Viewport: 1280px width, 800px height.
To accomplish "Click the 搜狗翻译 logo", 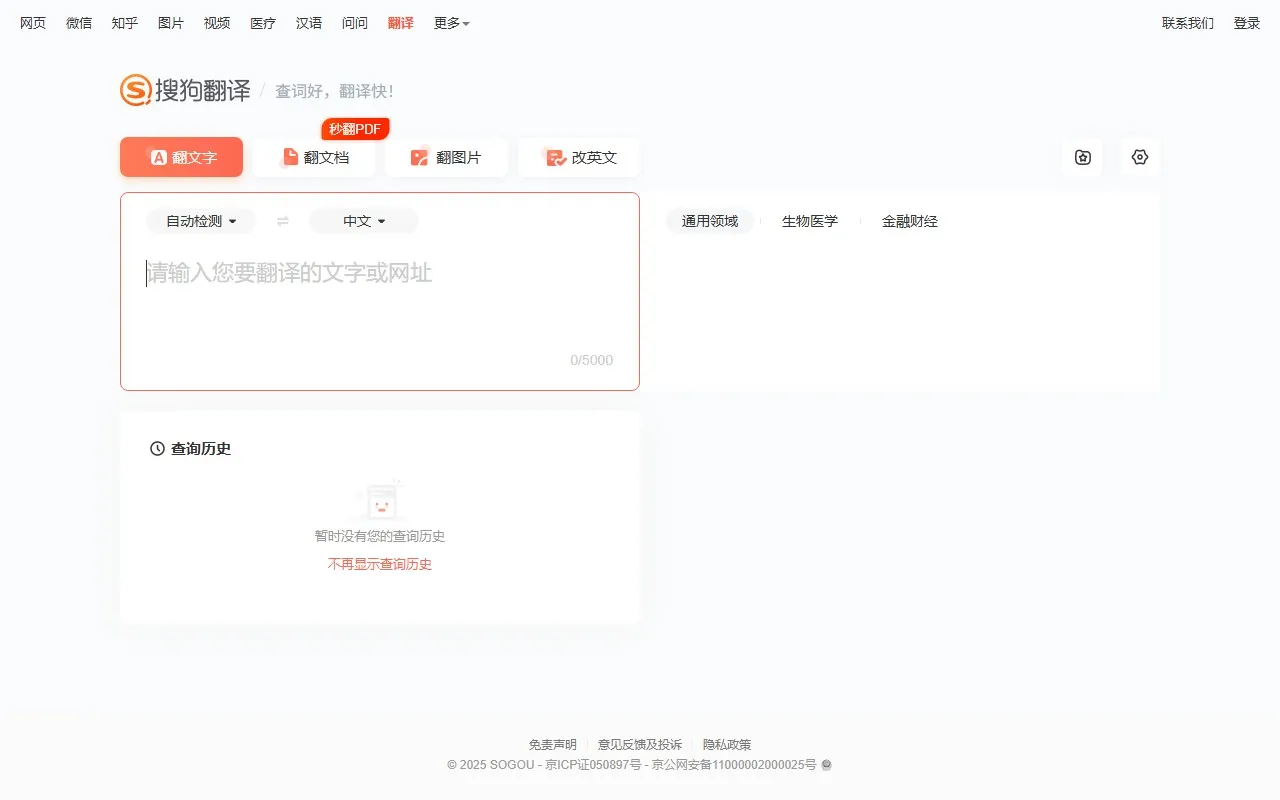I will tap(185, 89).
